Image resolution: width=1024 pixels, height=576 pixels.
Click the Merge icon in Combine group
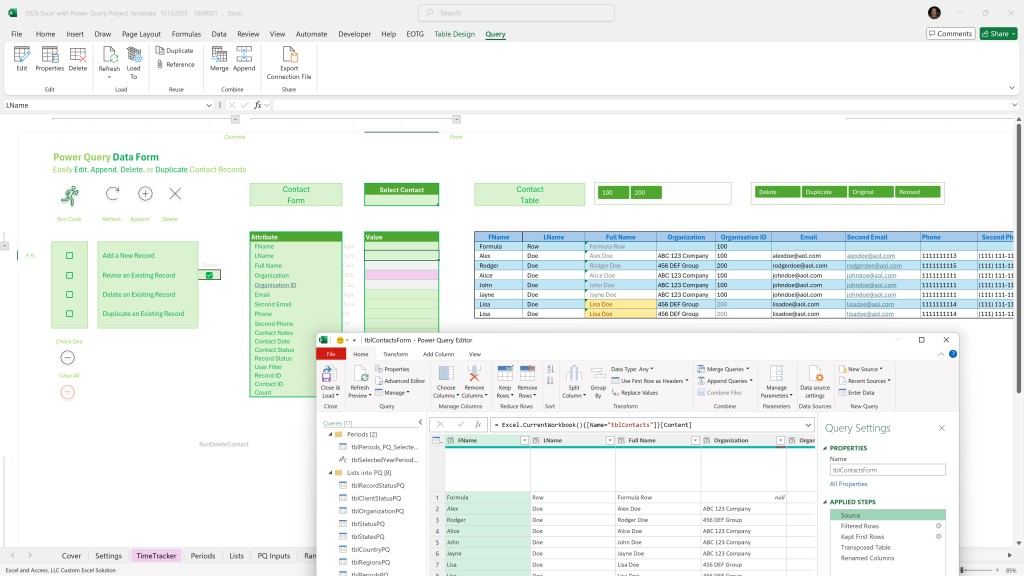pos(219,59)
